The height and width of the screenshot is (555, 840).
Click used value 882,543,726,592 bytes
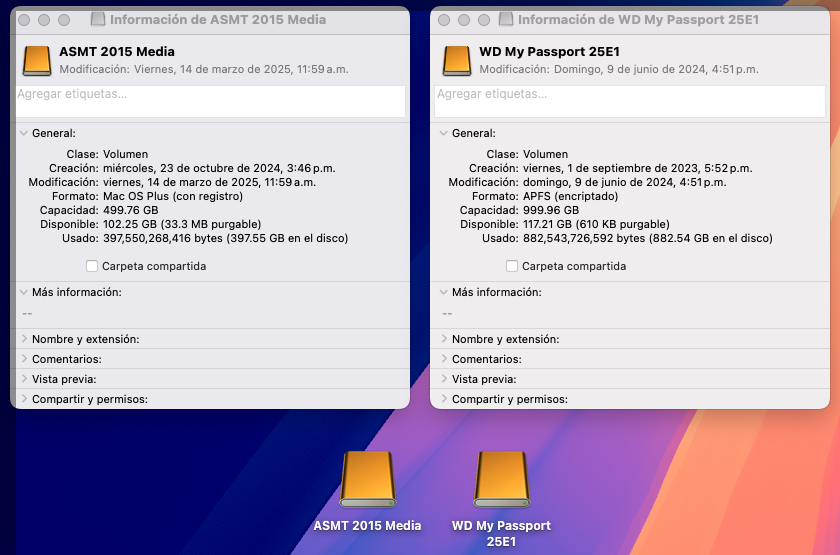pyautogui.click(x=584, y=238)
